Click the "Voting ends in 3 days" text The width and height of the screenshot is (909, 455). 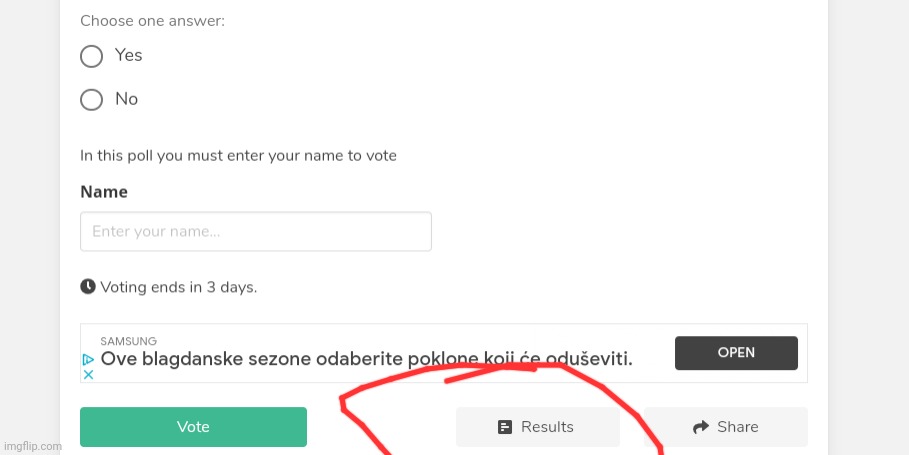[x=179, y=287]
